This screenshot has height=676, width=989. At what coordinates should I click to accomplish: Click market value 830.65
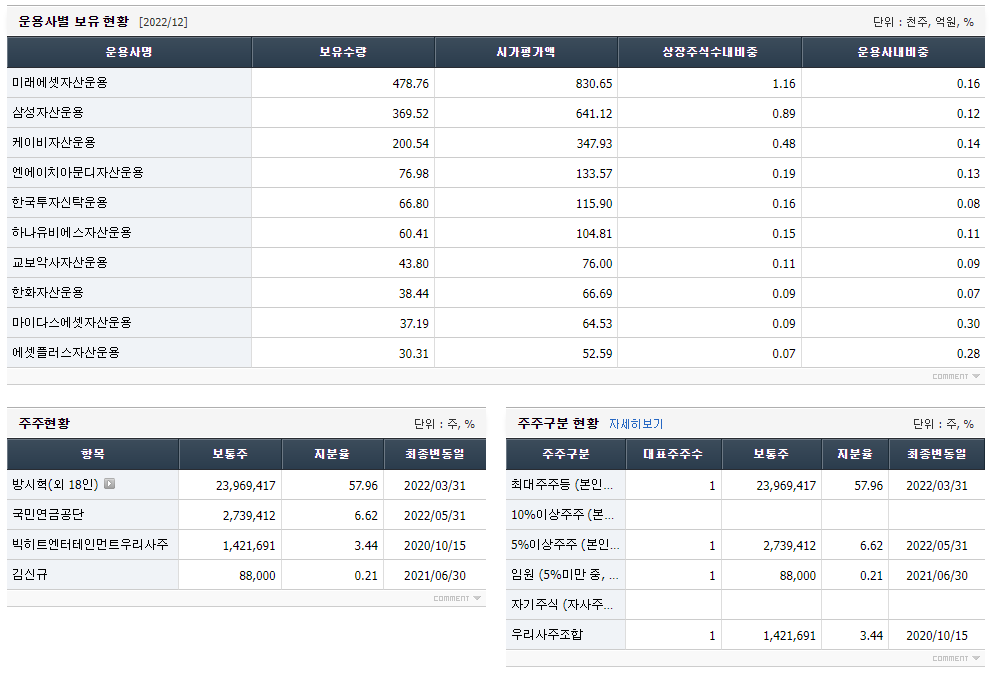pos(594,83)
